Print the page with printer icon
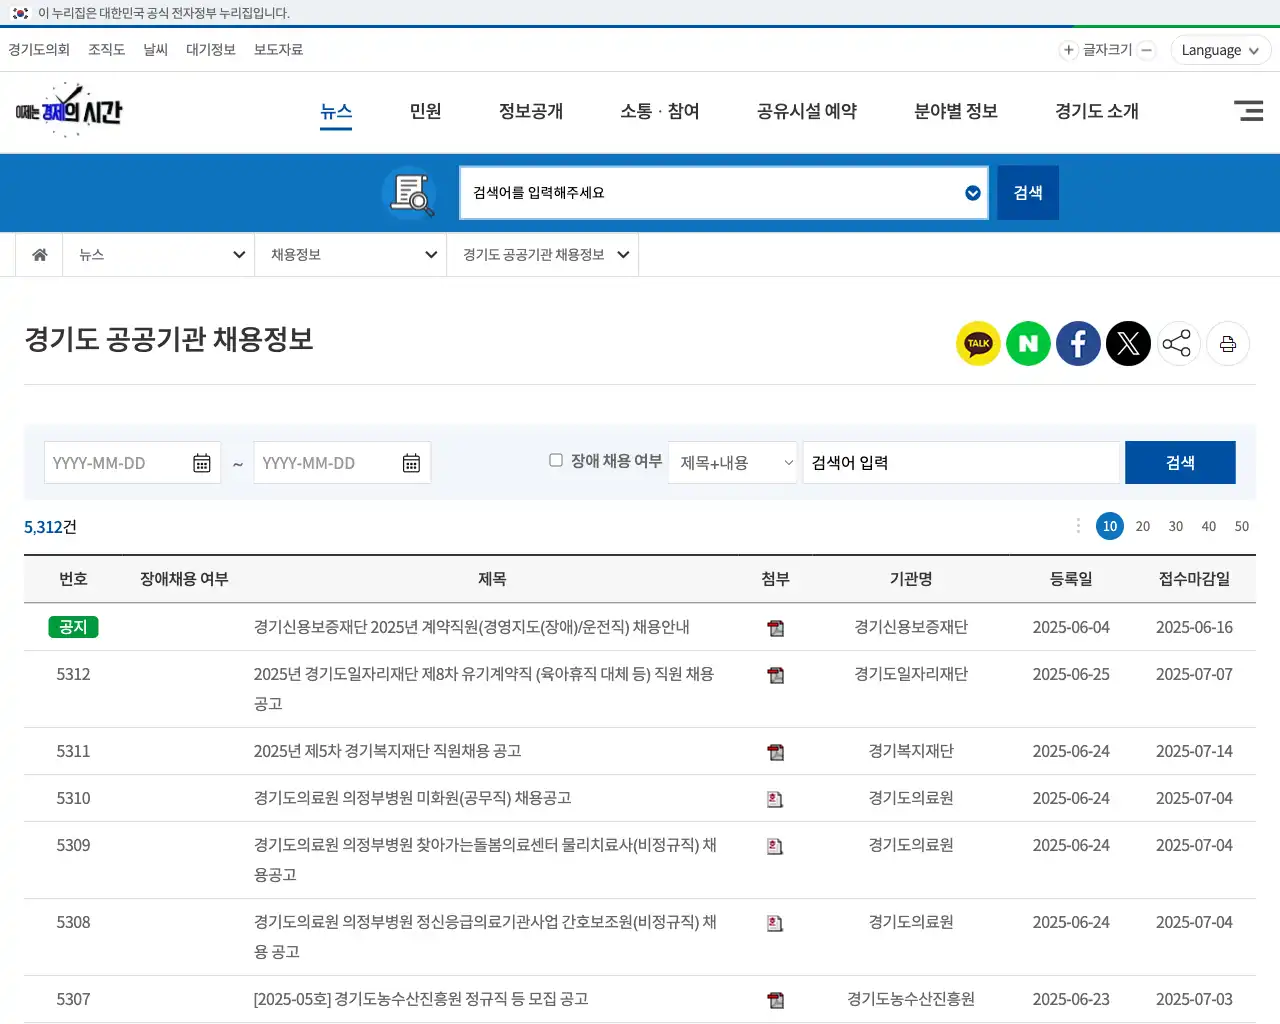This screenshot has height=1024, width=1280. tap(1228, 344)
